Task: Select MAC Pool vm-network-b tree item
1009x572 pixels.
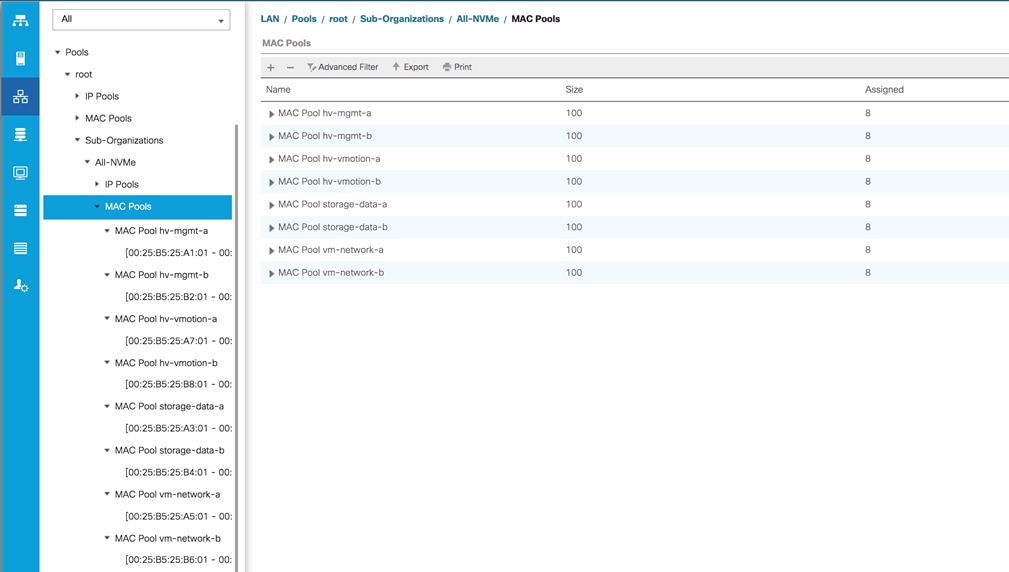Action: click(x=167, y=539)
